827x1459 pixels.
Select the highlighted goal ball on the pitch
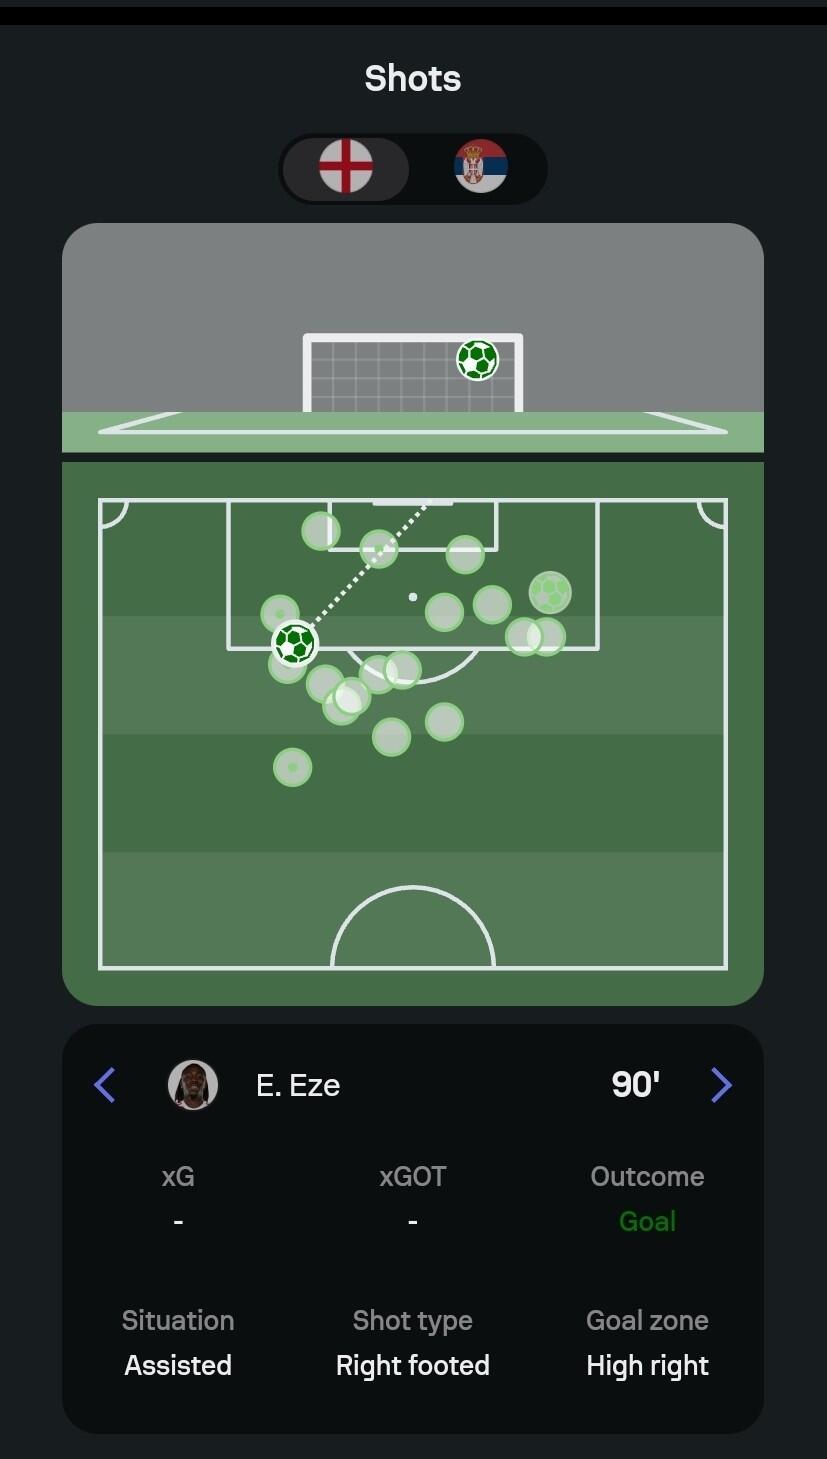click(294, 643)
